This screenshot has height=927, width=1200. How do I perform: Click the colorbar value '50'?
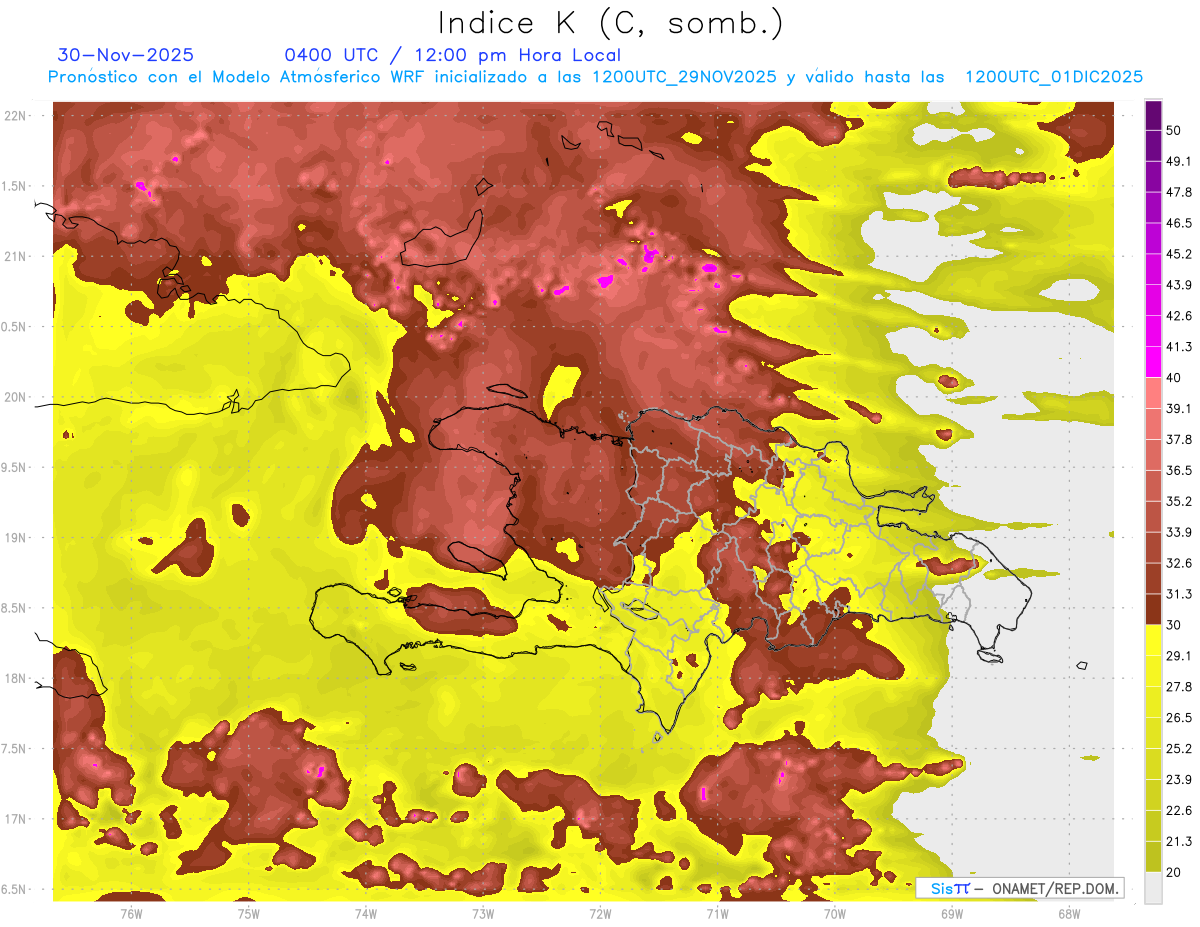coord(1174,130)
